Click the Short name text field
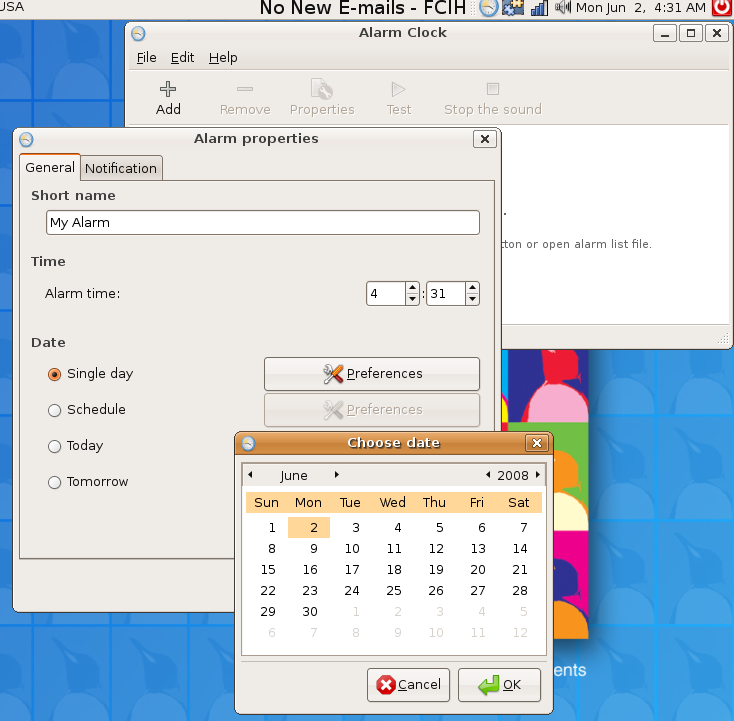The height and width of the screenshot is (721, 734). (262, 223)
